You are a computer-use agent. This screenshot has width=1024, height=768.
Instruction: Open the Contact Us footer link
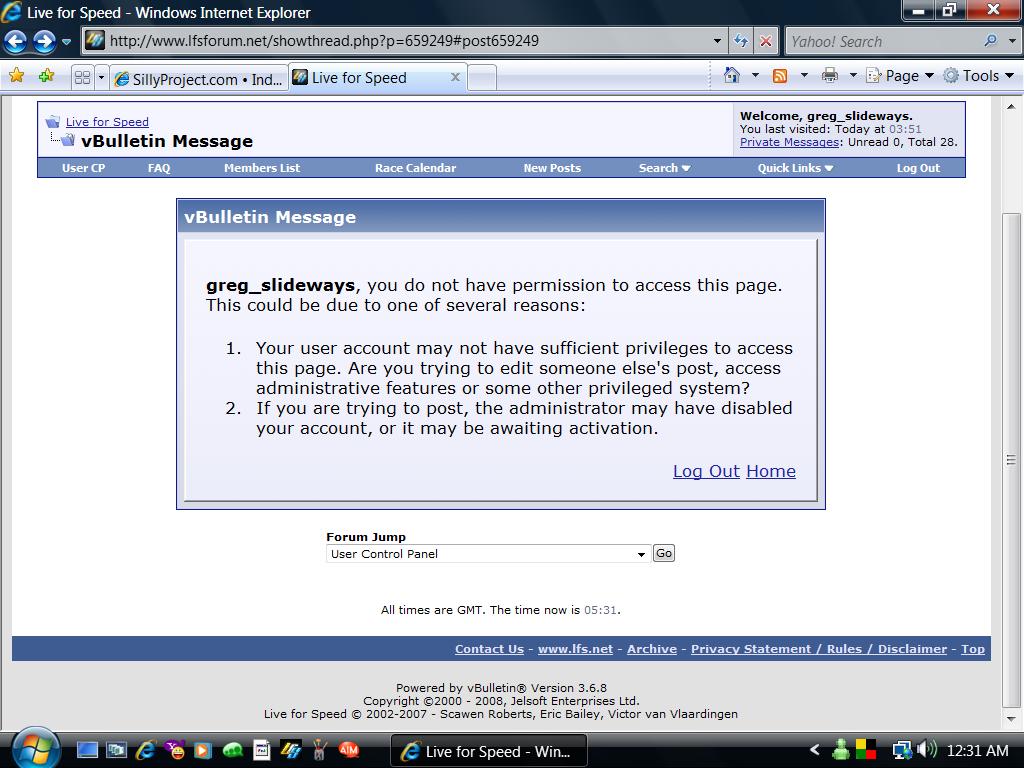[489, 648]
